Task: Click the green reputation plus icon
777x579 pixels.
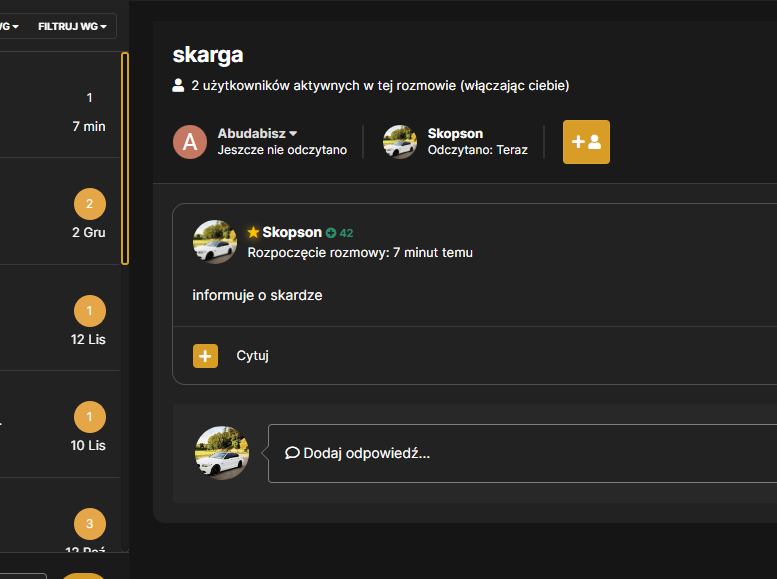Action: click(331, 233)
